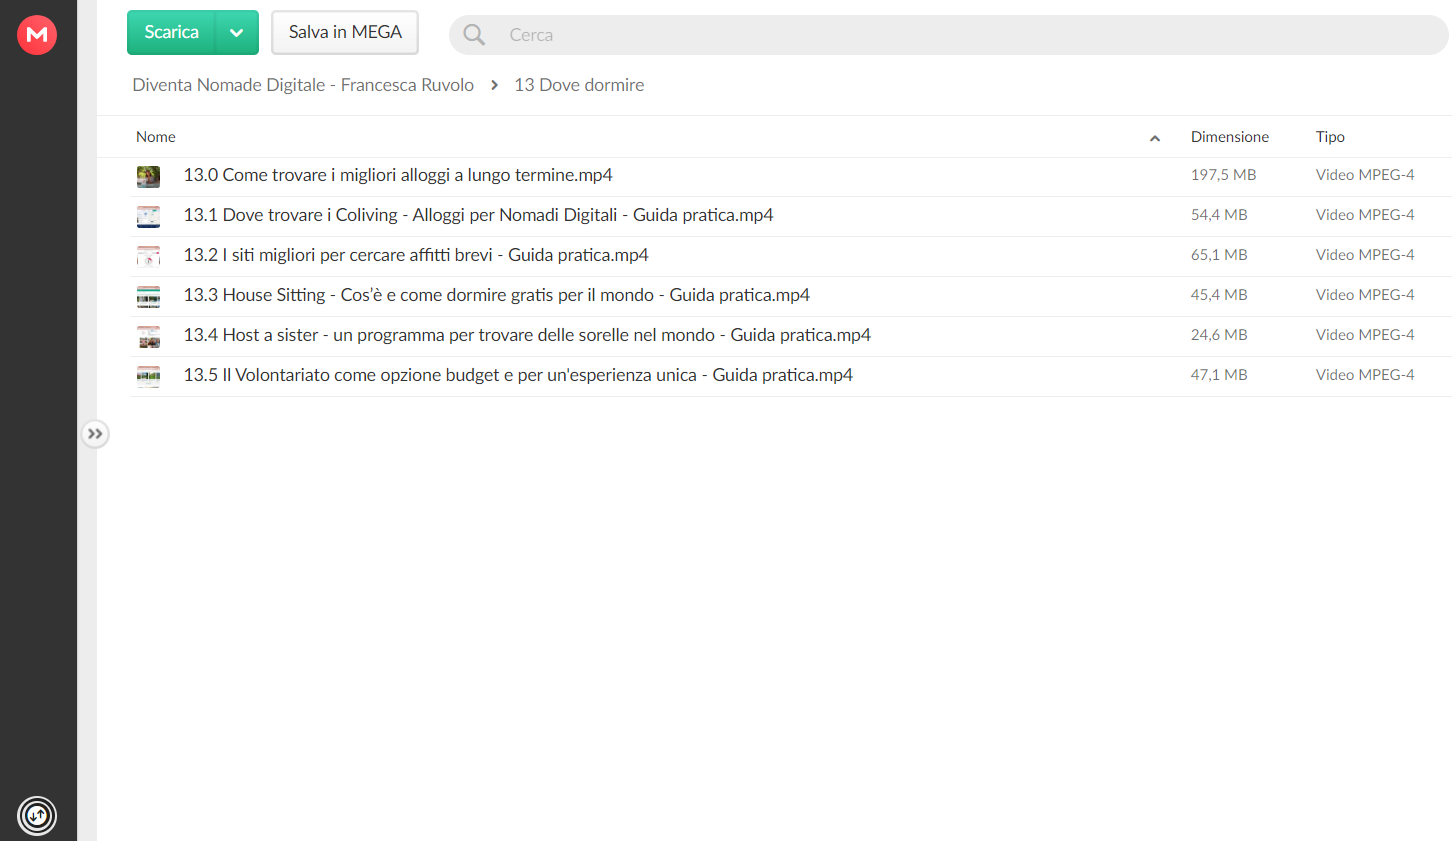Click the 47,1 MB size value

[x=1219, y=375]
